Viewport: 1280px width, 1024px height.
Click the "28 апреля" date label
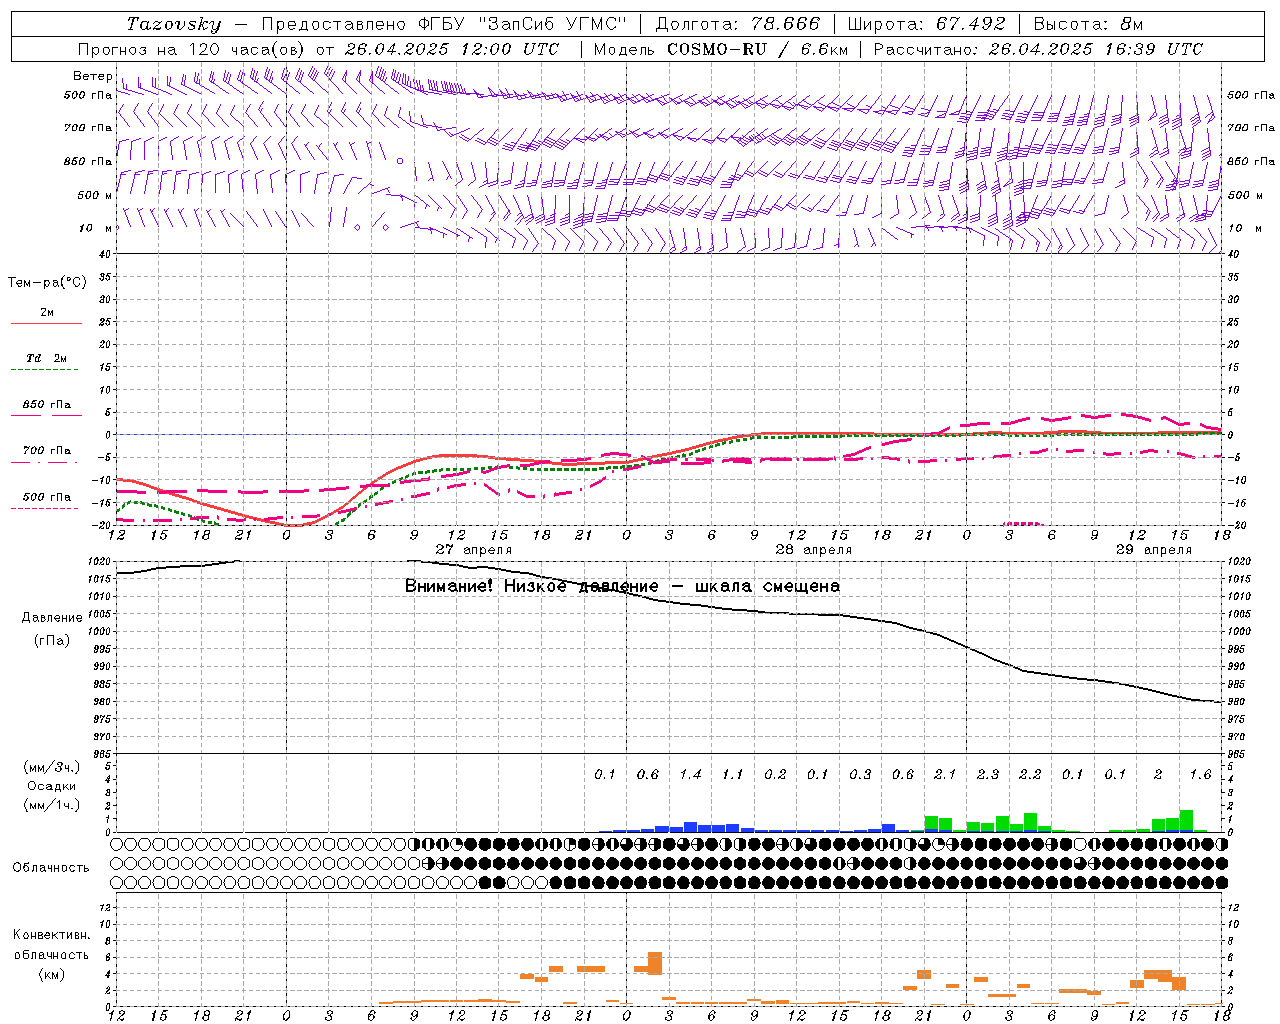tap(814, 550)
